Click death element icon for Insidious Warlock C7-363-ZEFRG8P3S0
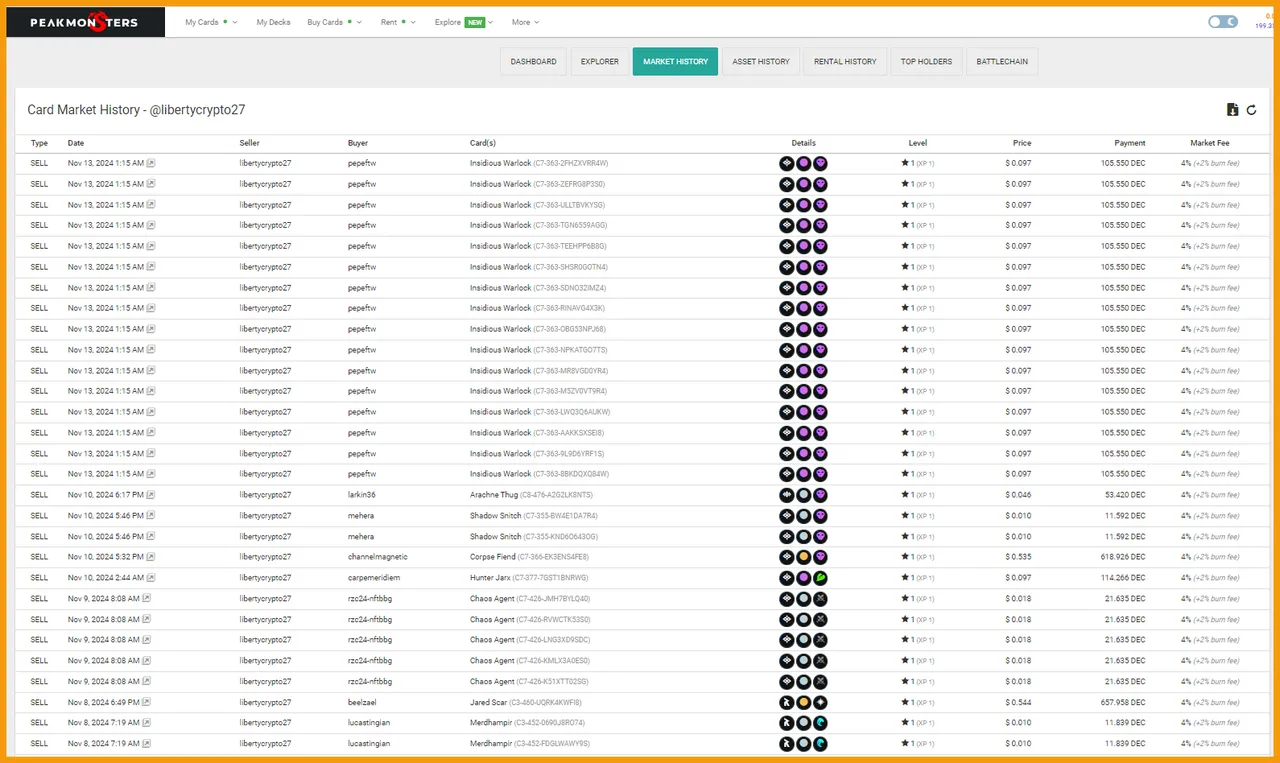The image size is (1280, 763). (820, 185)
